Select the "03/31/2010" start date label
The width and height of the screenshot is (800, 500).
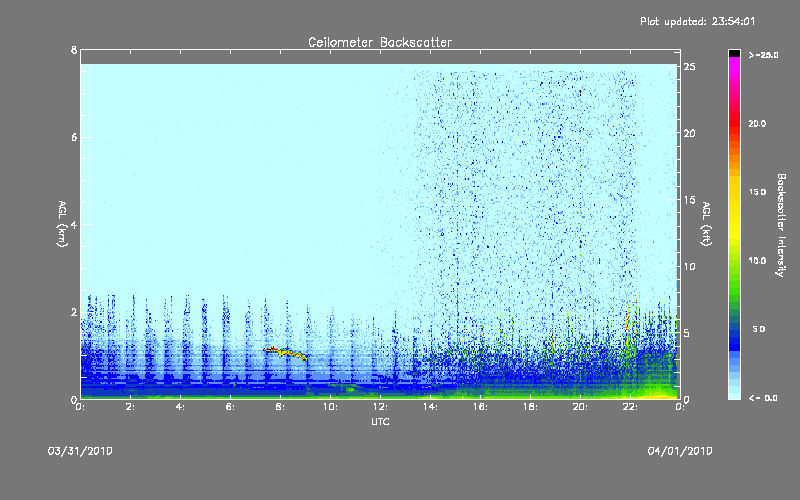(x=80, y=451)
